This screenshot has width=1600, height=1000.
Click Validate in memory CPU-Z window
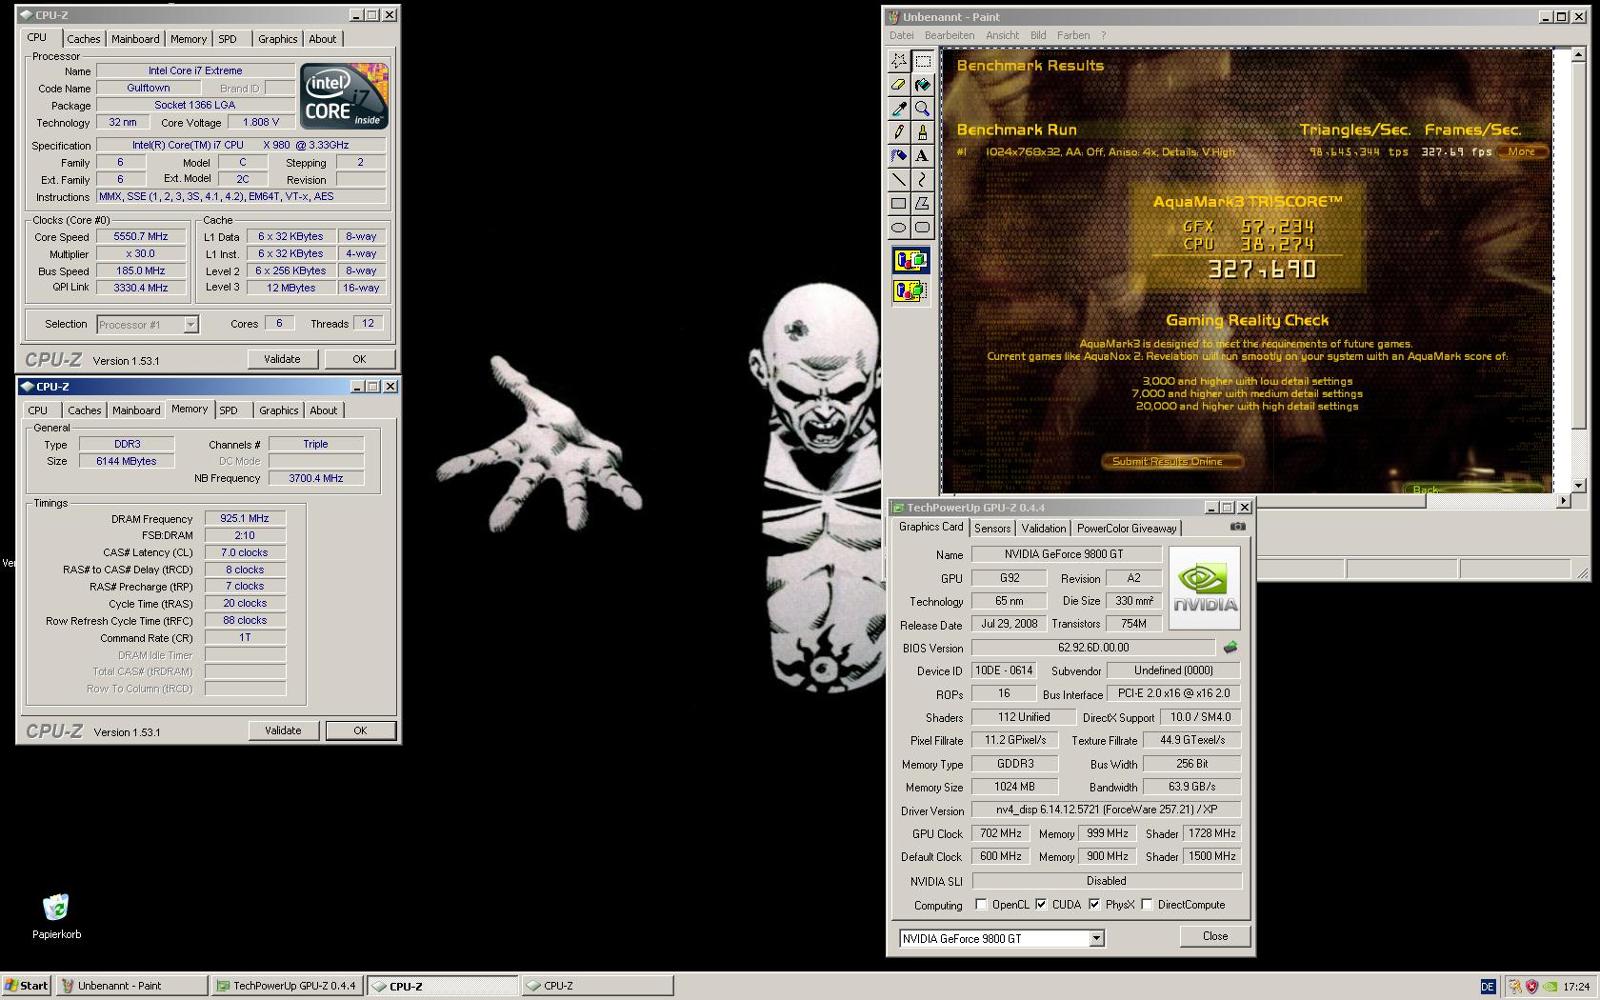[283, 731]
